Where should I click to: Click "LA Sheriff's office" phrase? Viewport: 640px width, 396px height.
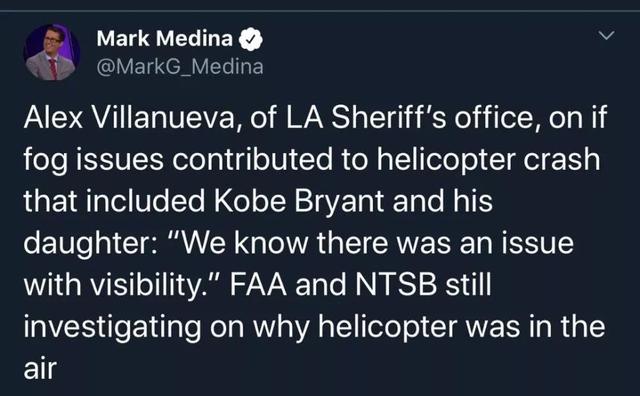[x=409, y=117]
